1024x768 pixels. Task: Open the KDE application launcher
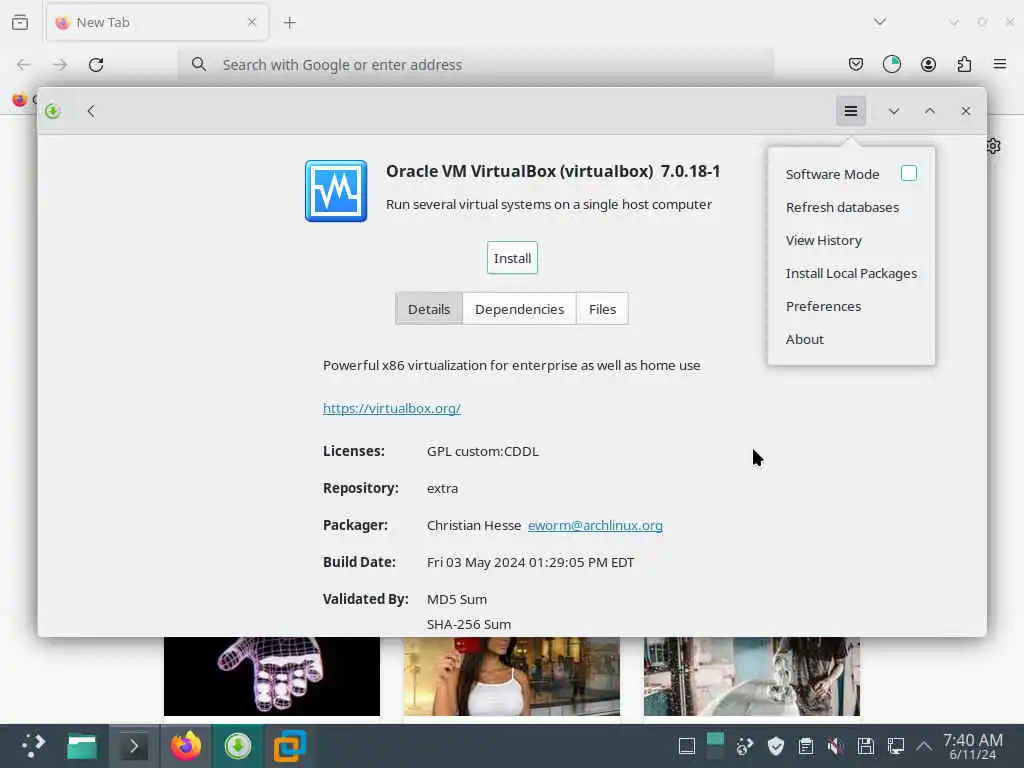point(33,746)
